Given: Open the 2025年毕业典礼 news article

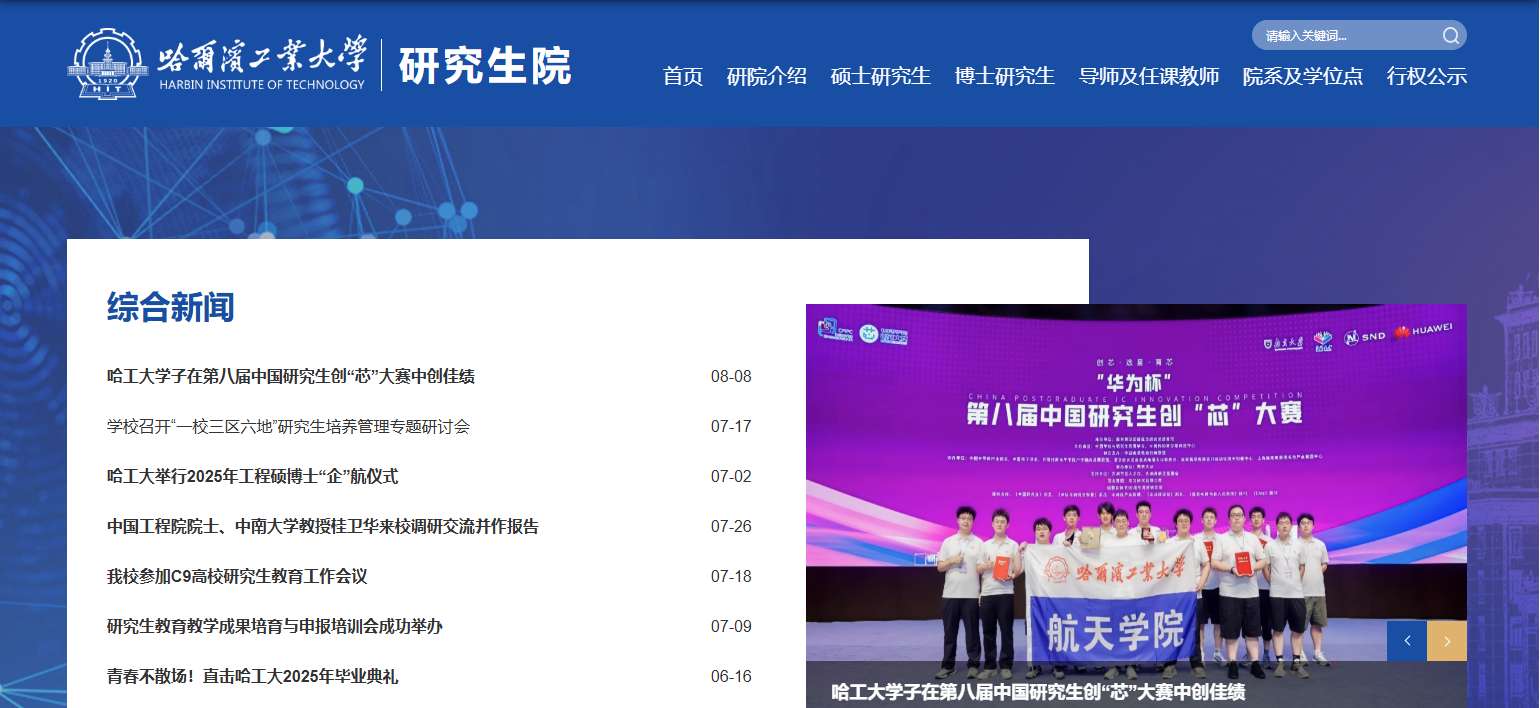Looking at the screenshot, I should pyautogui.click(x=252, y=677).
